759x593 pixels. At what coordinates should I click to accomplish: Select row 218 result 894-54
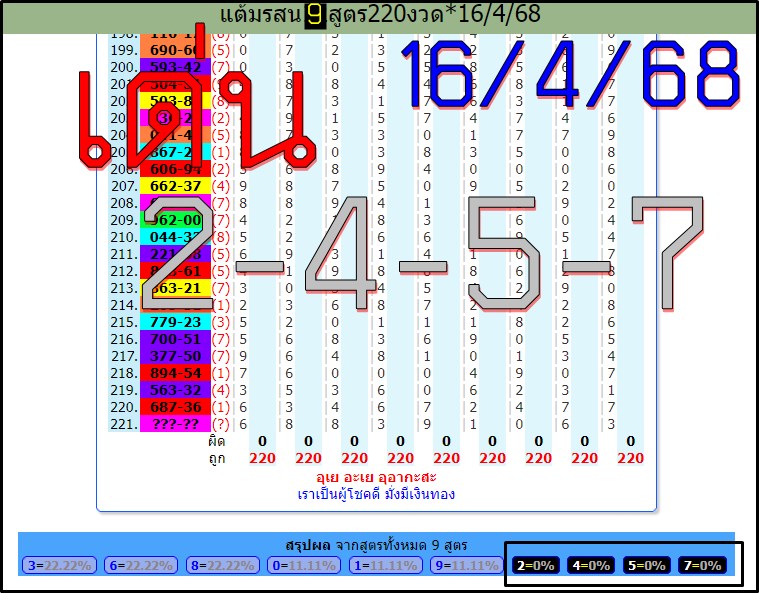[x=174, y=373]
